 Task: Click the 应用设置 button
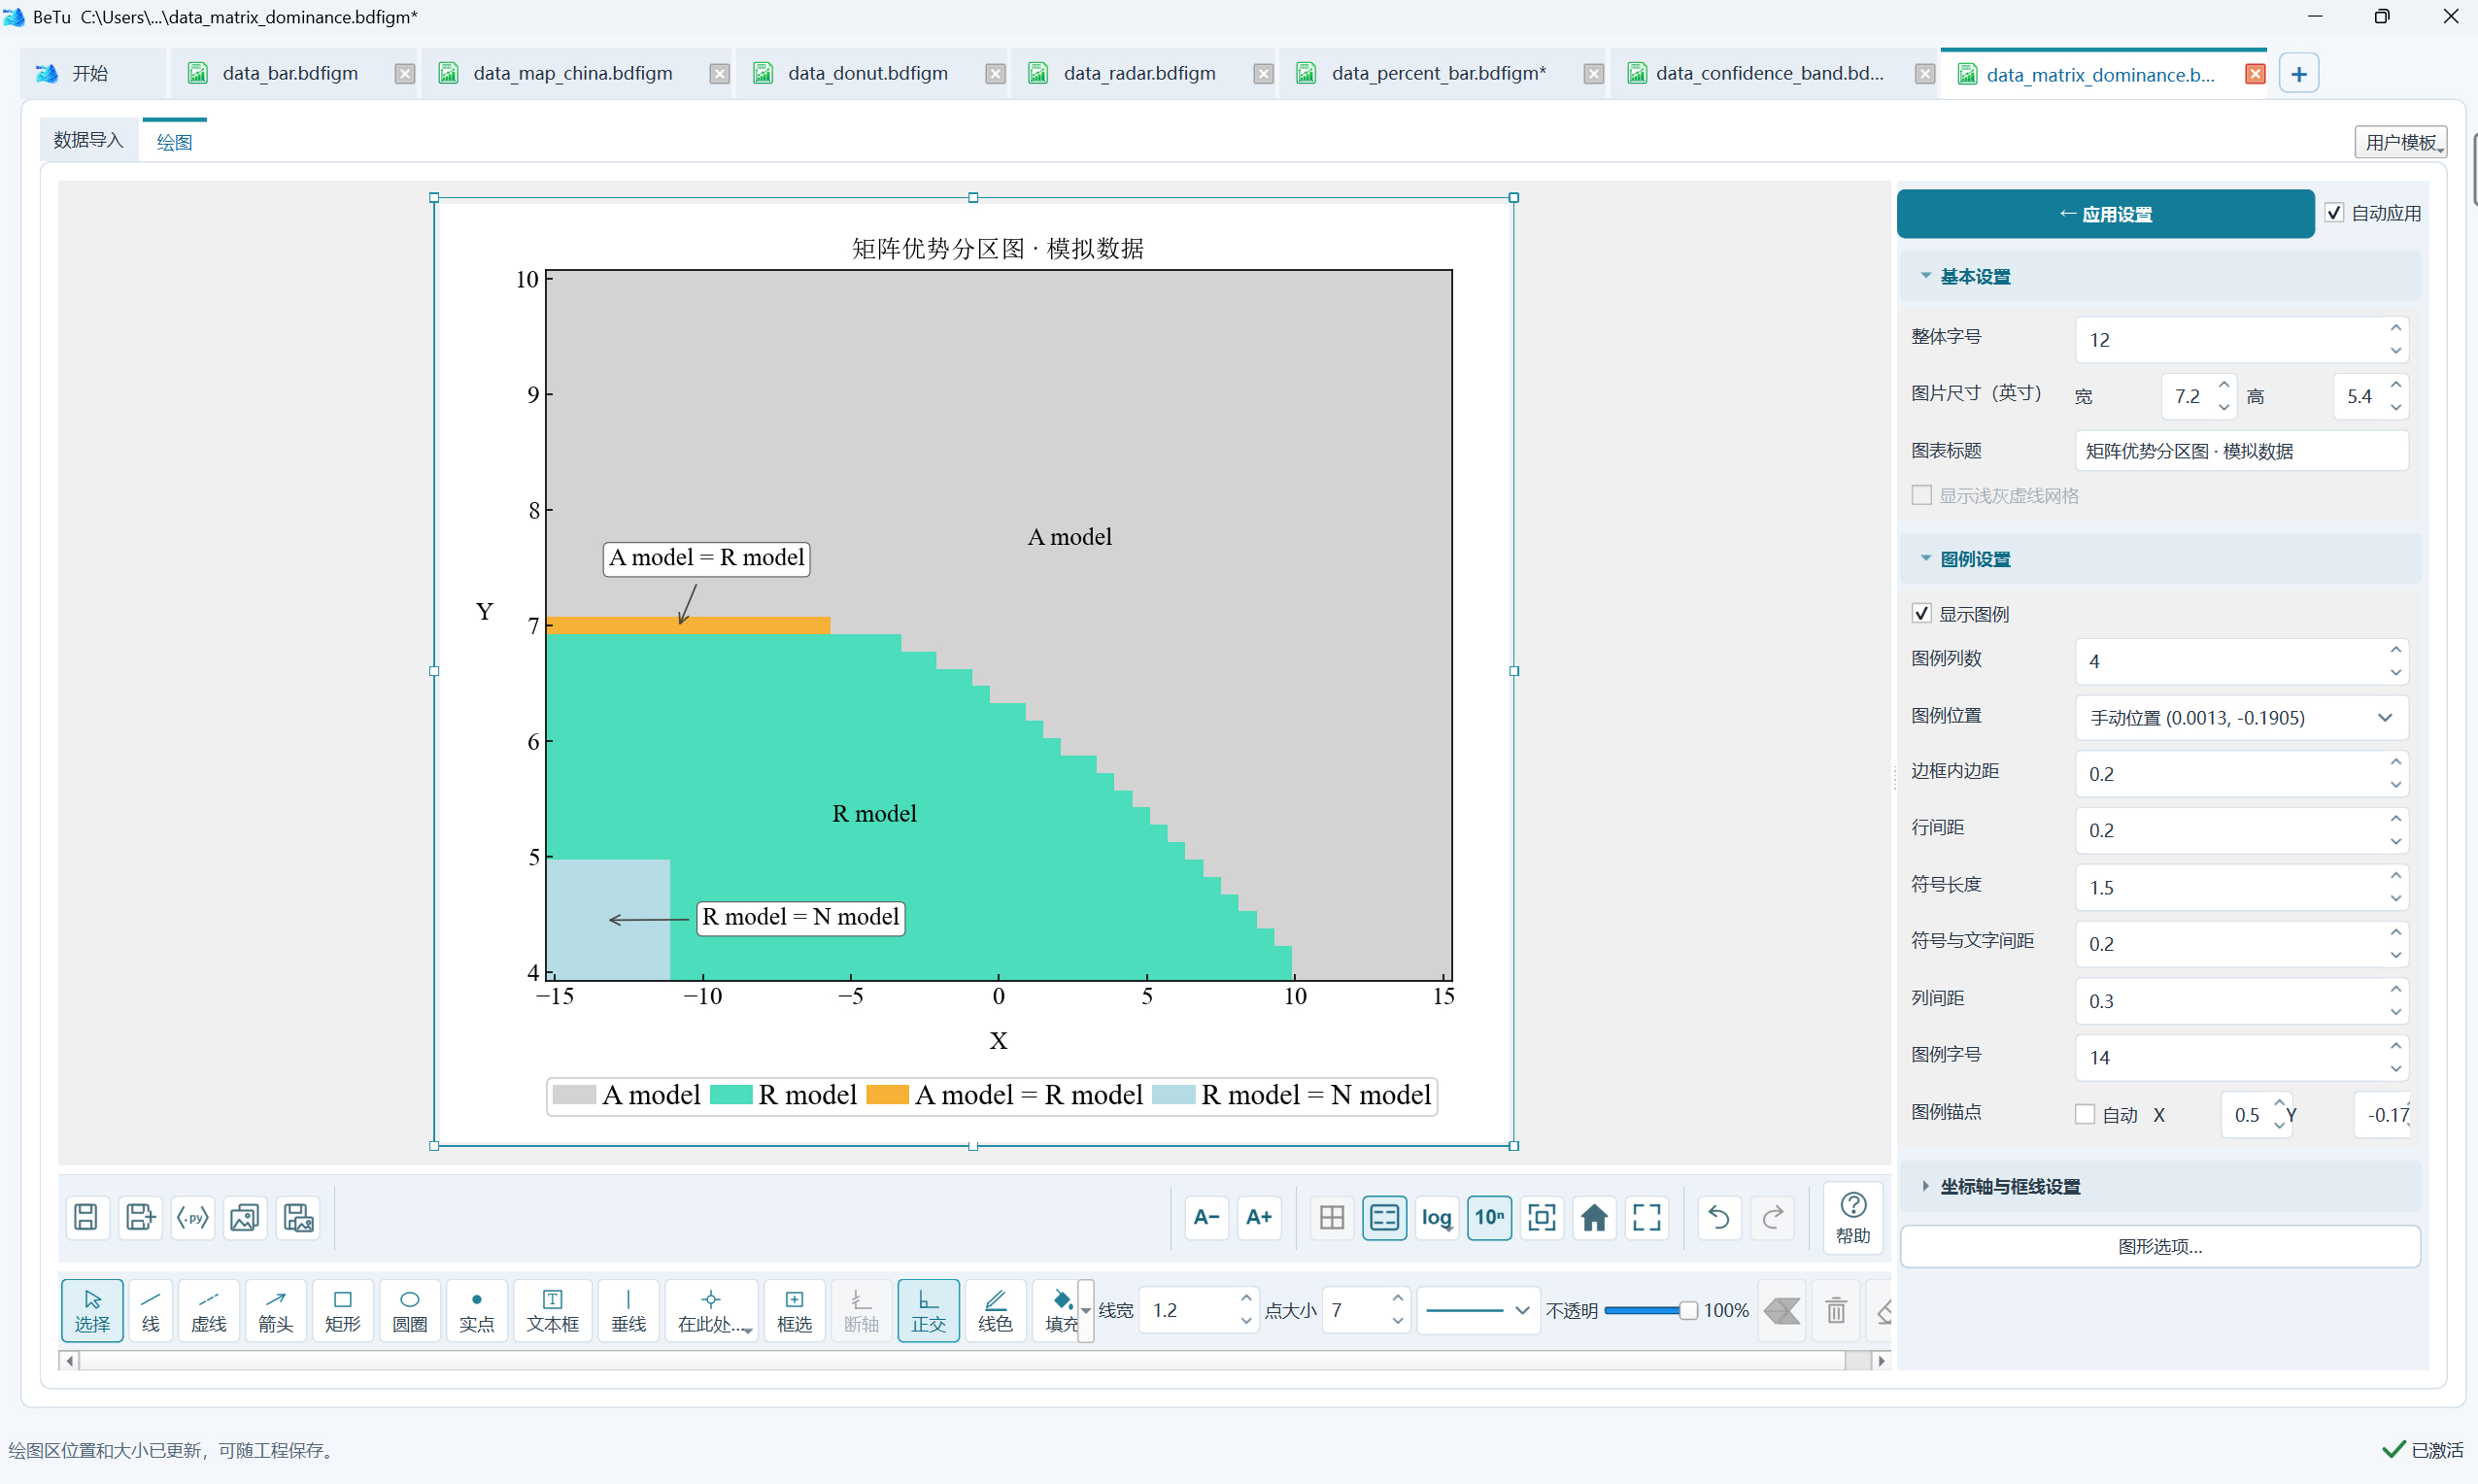tap(2104, 213)
